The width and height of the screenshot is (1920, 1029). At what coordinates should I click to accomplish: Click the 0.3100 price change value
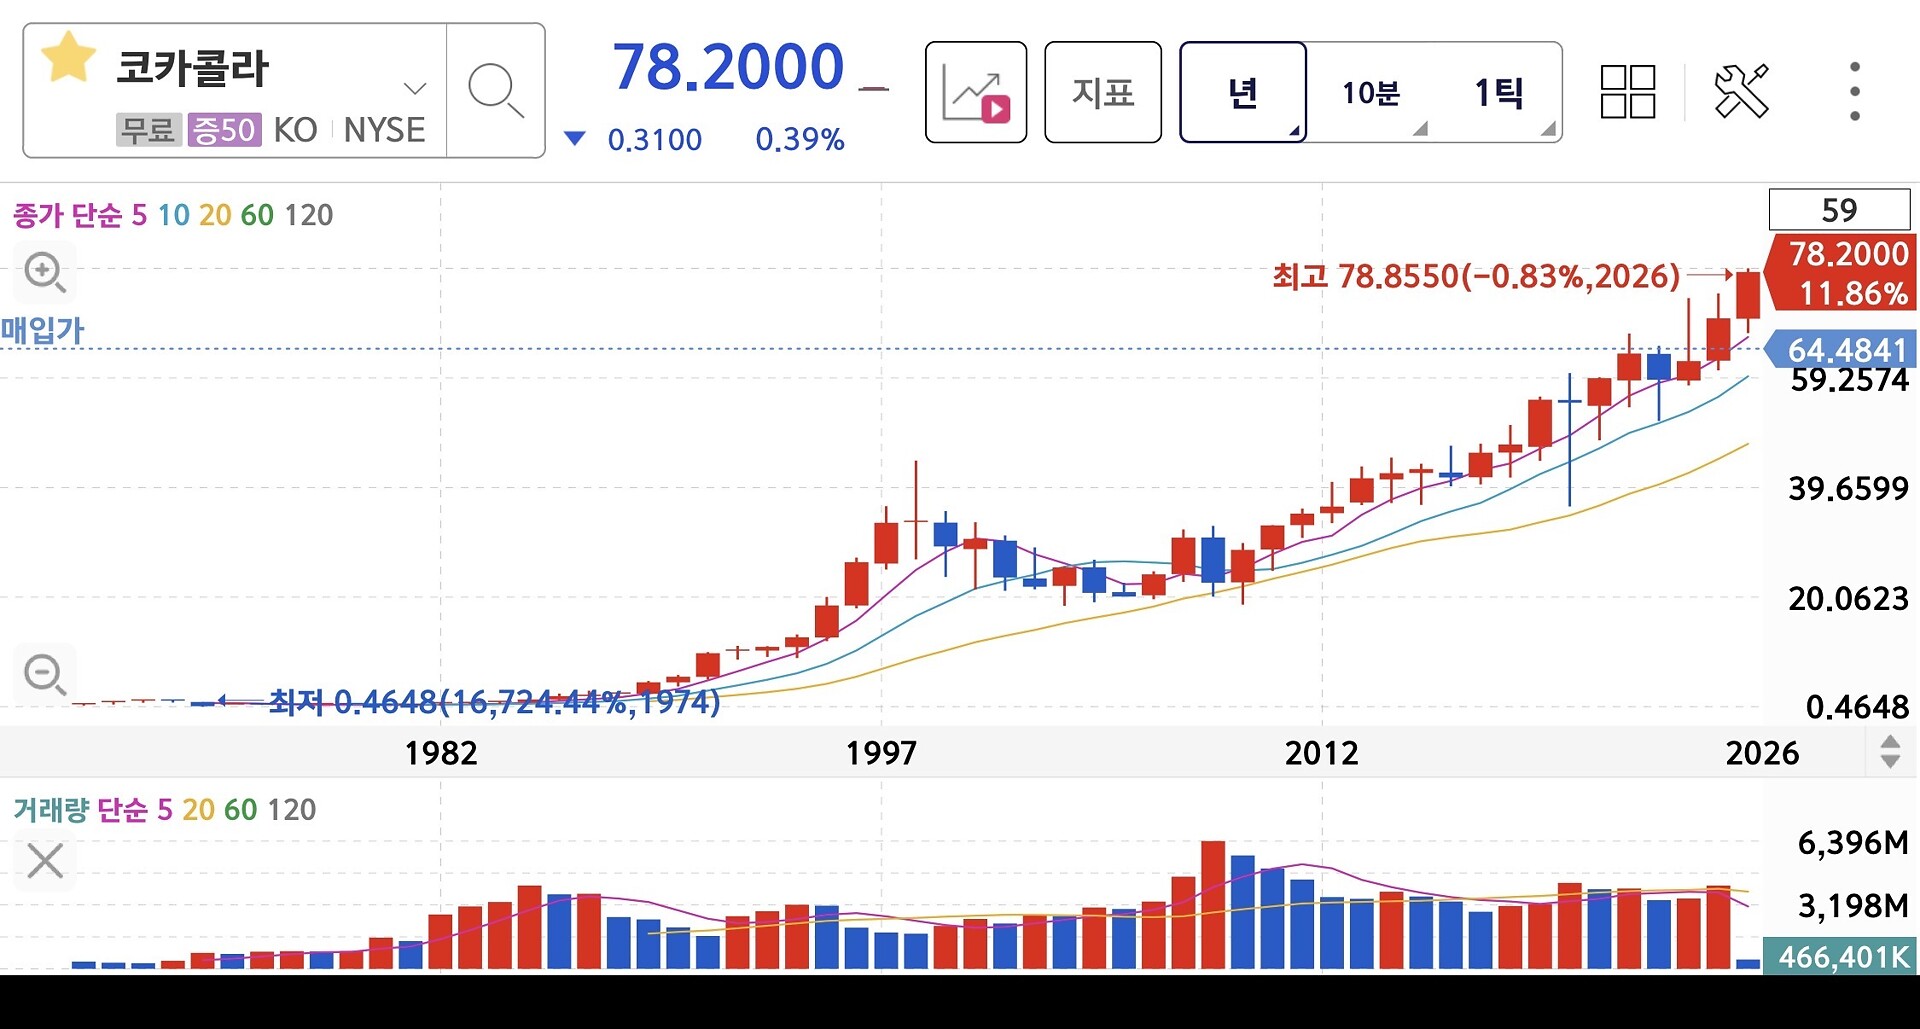pos(655,139)
